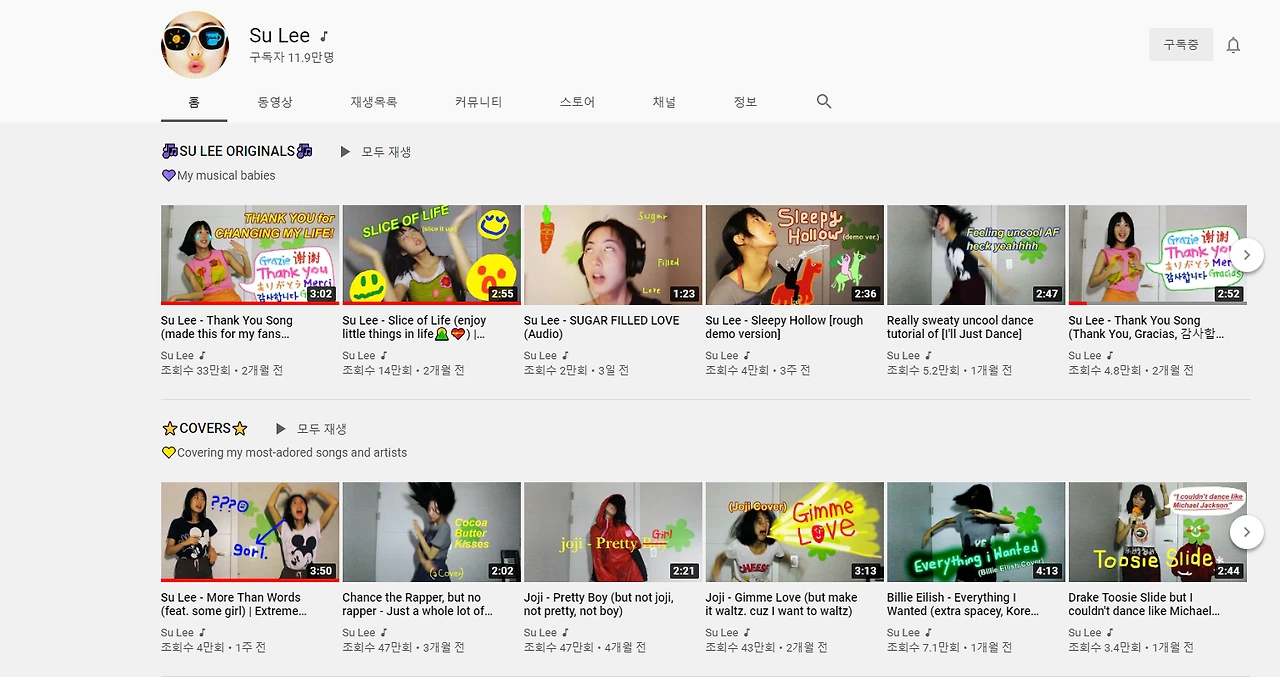Open More Than Words video thumbnail
This screenshot has height=677, width=1280.
pos(250,532)
